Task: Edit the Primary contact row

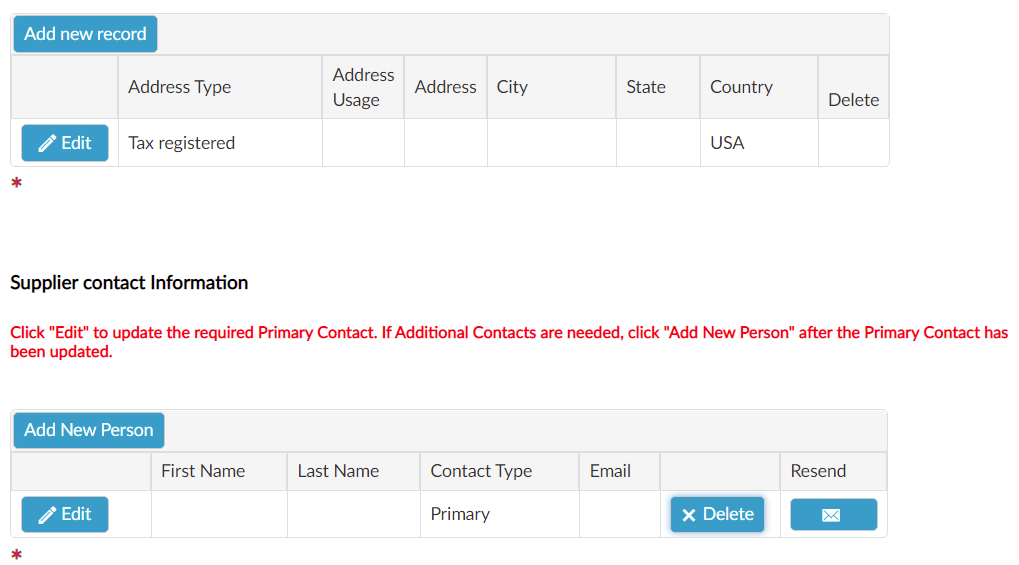Action: (65, 514)
